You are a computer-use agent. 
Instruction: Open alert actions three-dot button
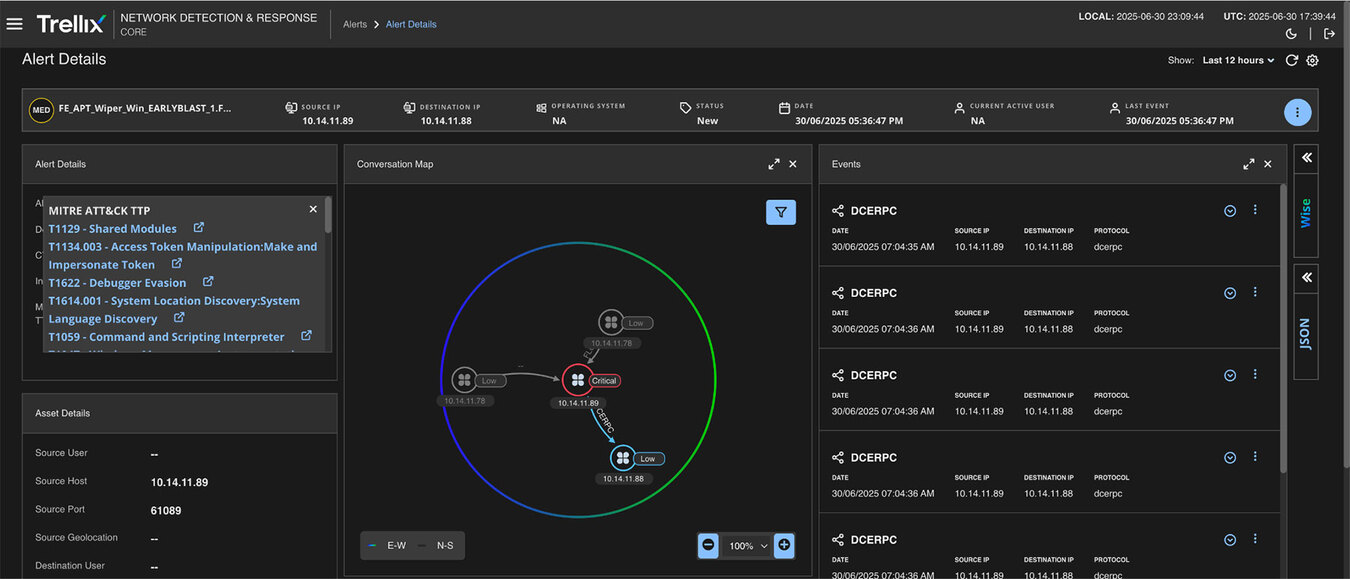[x=1297, y=112]
